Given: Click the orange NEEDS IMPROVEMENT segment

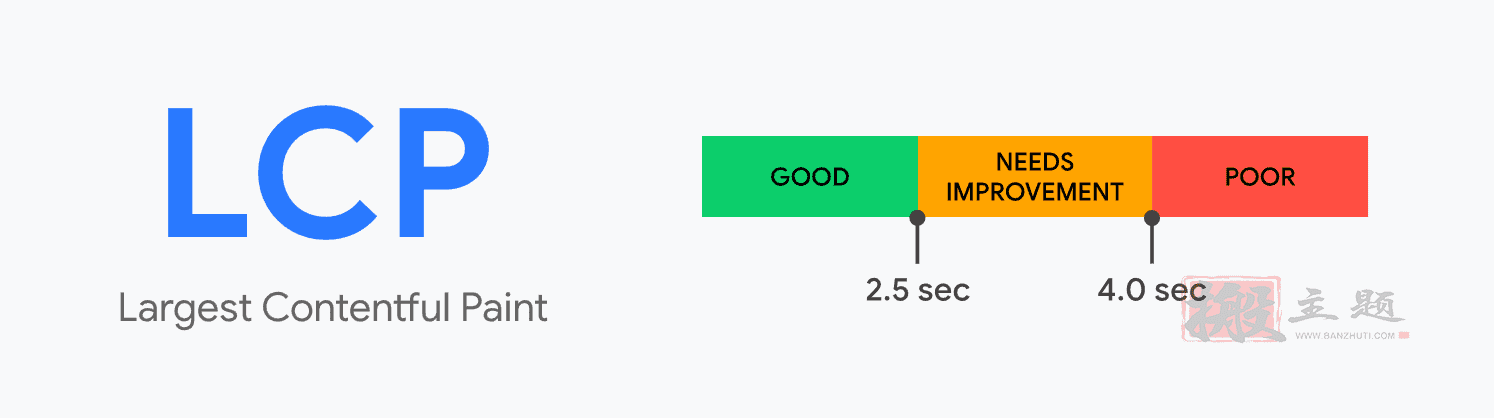Looking at the screenshot, I should [1034, 177].
